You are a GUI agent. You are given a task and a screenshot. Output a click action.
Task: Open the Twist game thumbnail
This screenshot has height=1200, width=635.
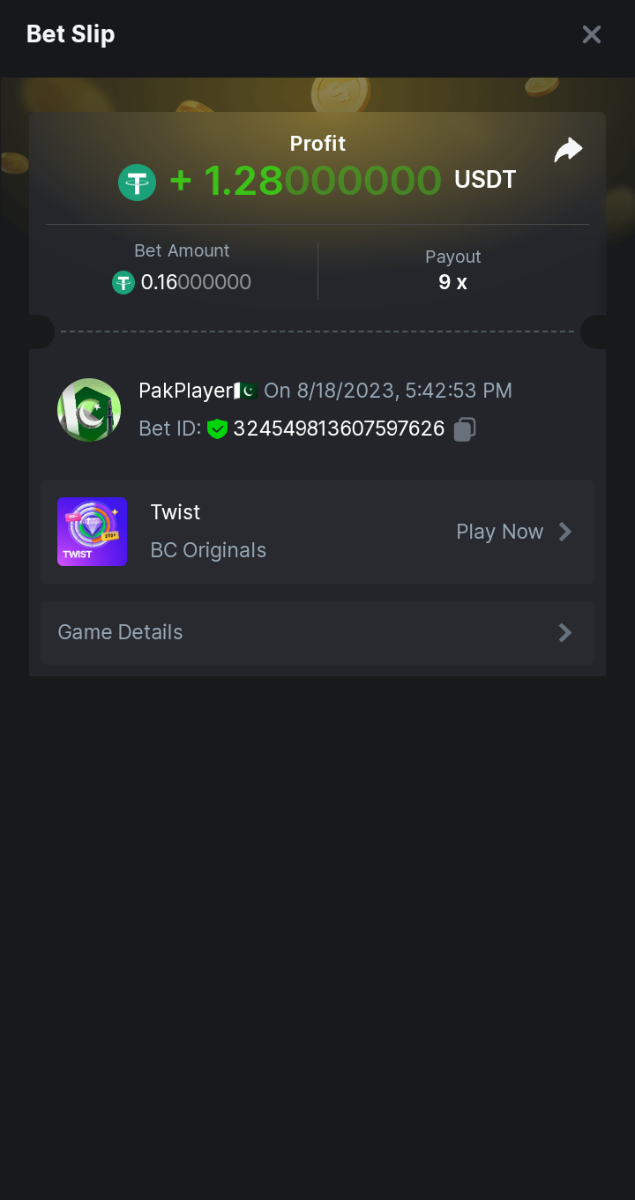point(92,532)
